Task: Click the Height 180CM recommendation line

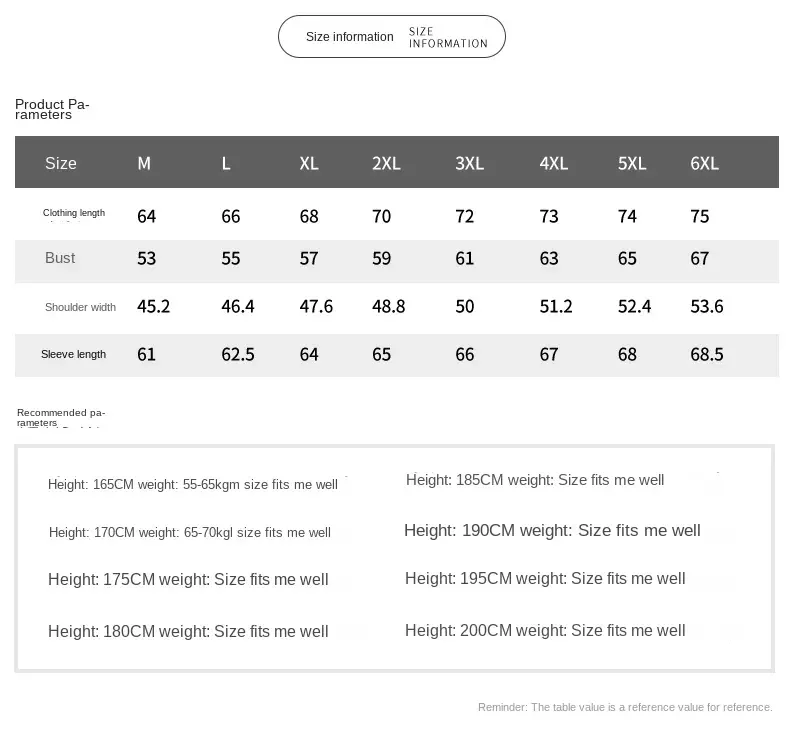Action: (x=188, y=631)
